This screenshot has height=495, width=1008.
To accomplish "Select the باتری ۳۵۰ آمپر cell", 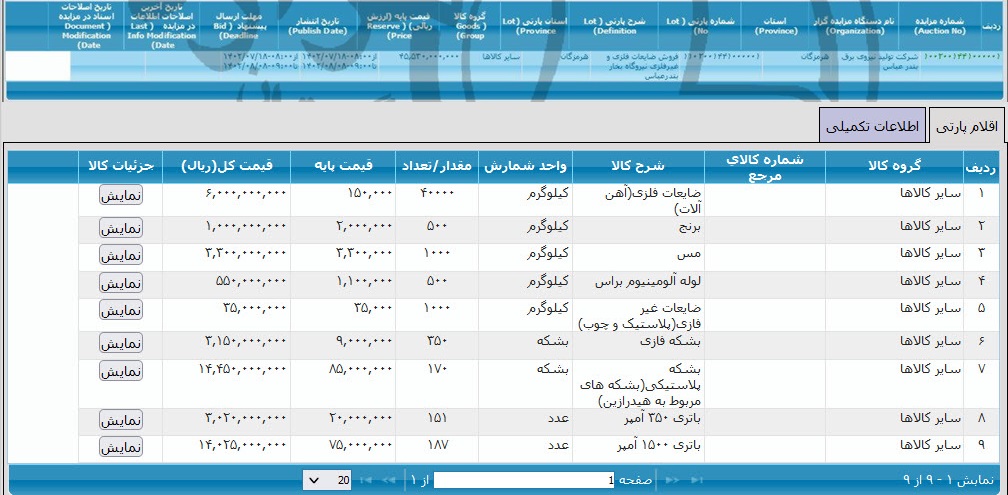I will tap(638, 420).
